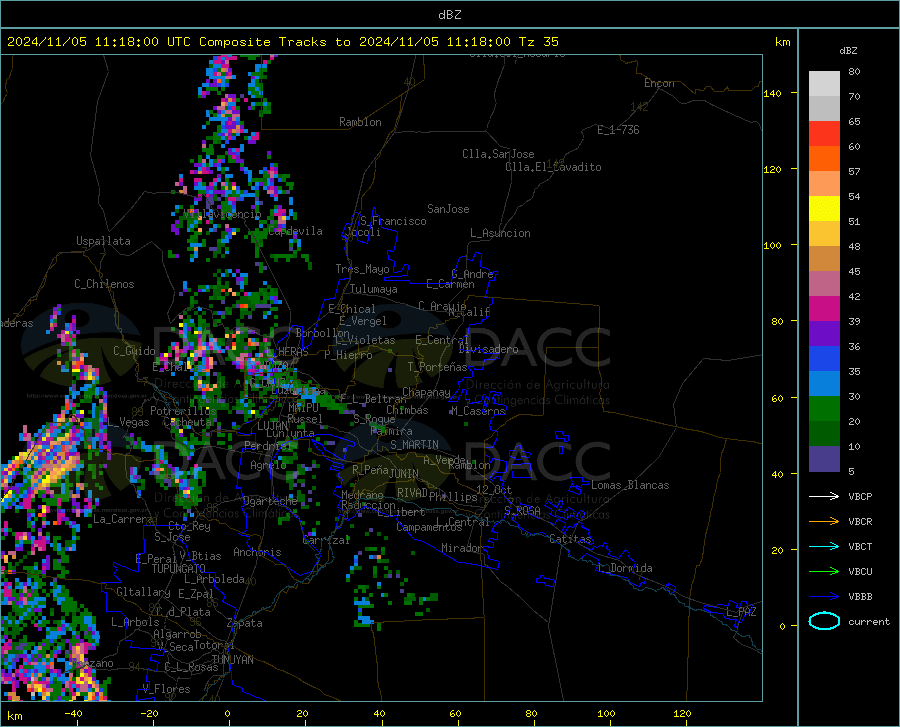
Task: Click the 'Potrerillos' map label
Action: [x=183, y=411]
